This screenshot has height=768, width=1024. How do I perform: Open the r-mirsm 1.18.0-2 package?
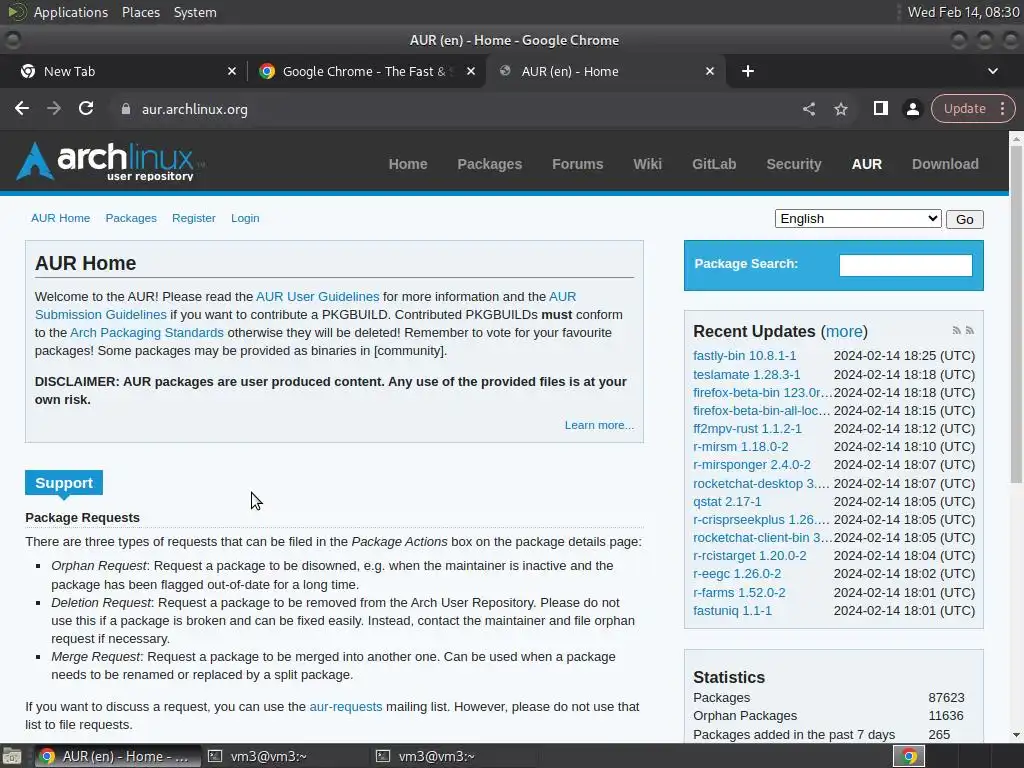[x=741, y=447]
